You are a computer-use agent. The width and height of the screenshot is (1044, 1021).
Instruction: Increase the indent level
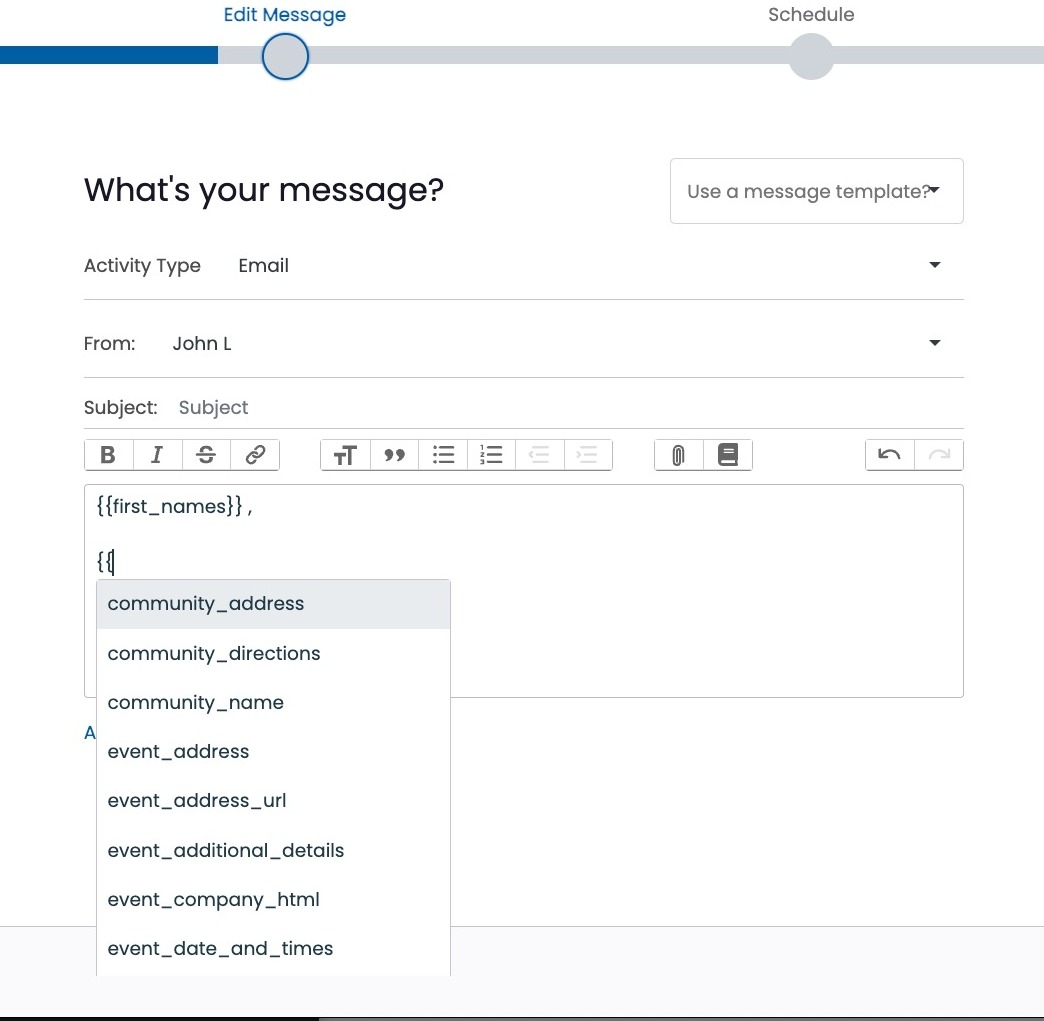(x=588, y=455)
